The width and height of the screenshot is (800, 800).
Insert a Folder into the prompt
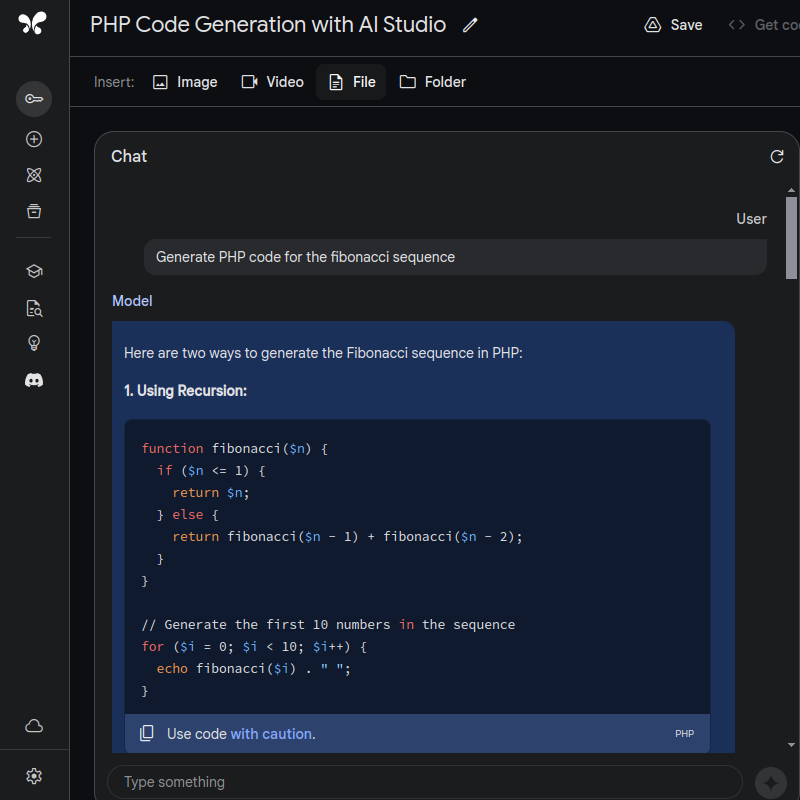point(433,82)
